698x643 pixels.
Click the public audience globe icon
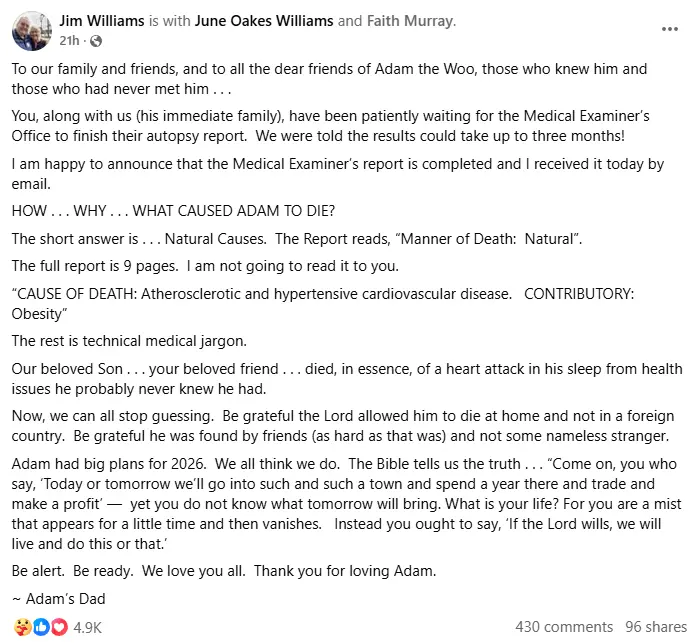[97, 42]
